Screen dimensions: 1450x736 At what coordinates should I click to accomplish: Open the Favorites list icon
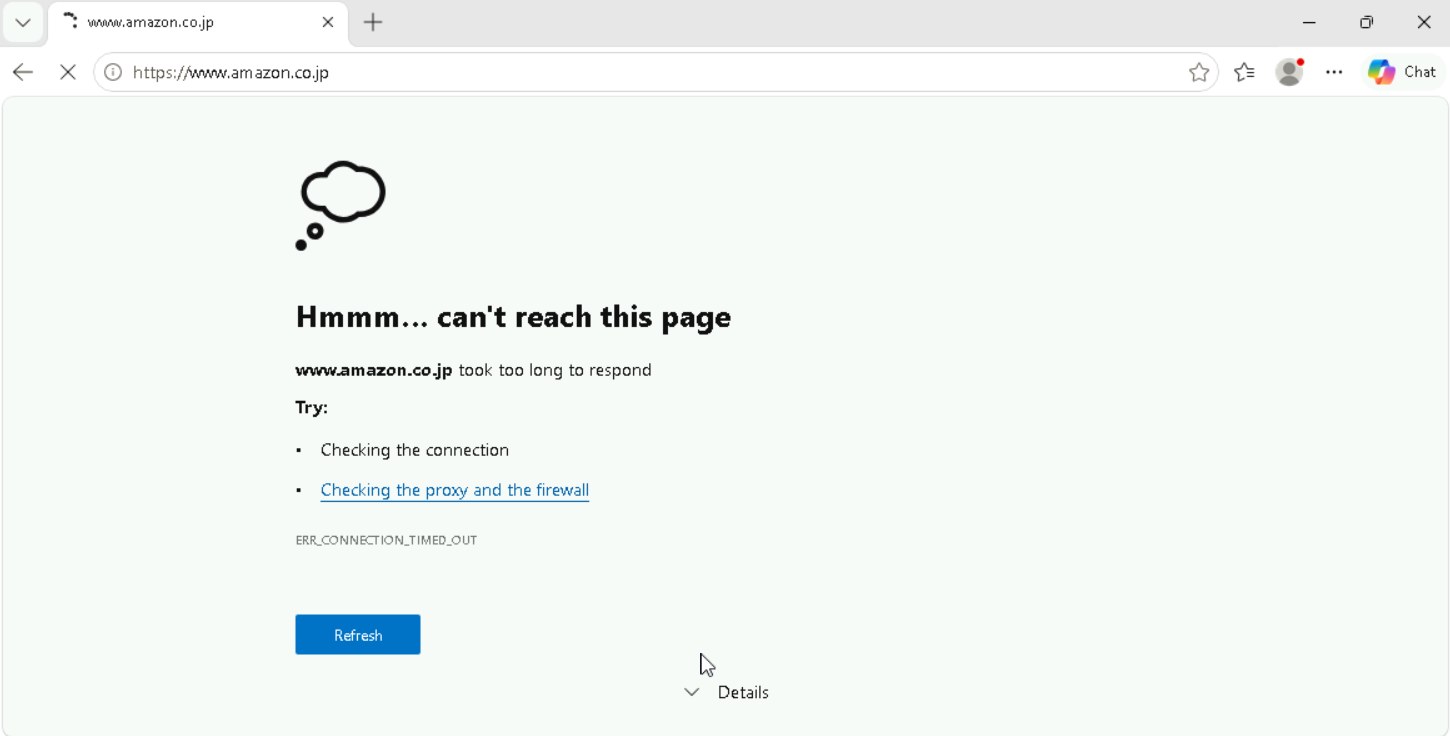coord(1244,72)
